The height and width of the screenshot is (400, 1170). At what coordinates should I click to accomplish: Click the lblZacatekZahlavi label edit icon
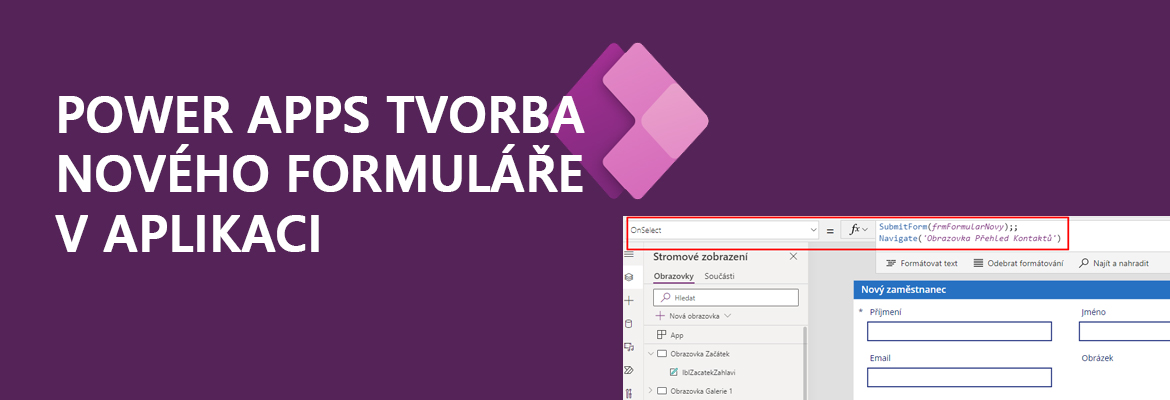674,372
